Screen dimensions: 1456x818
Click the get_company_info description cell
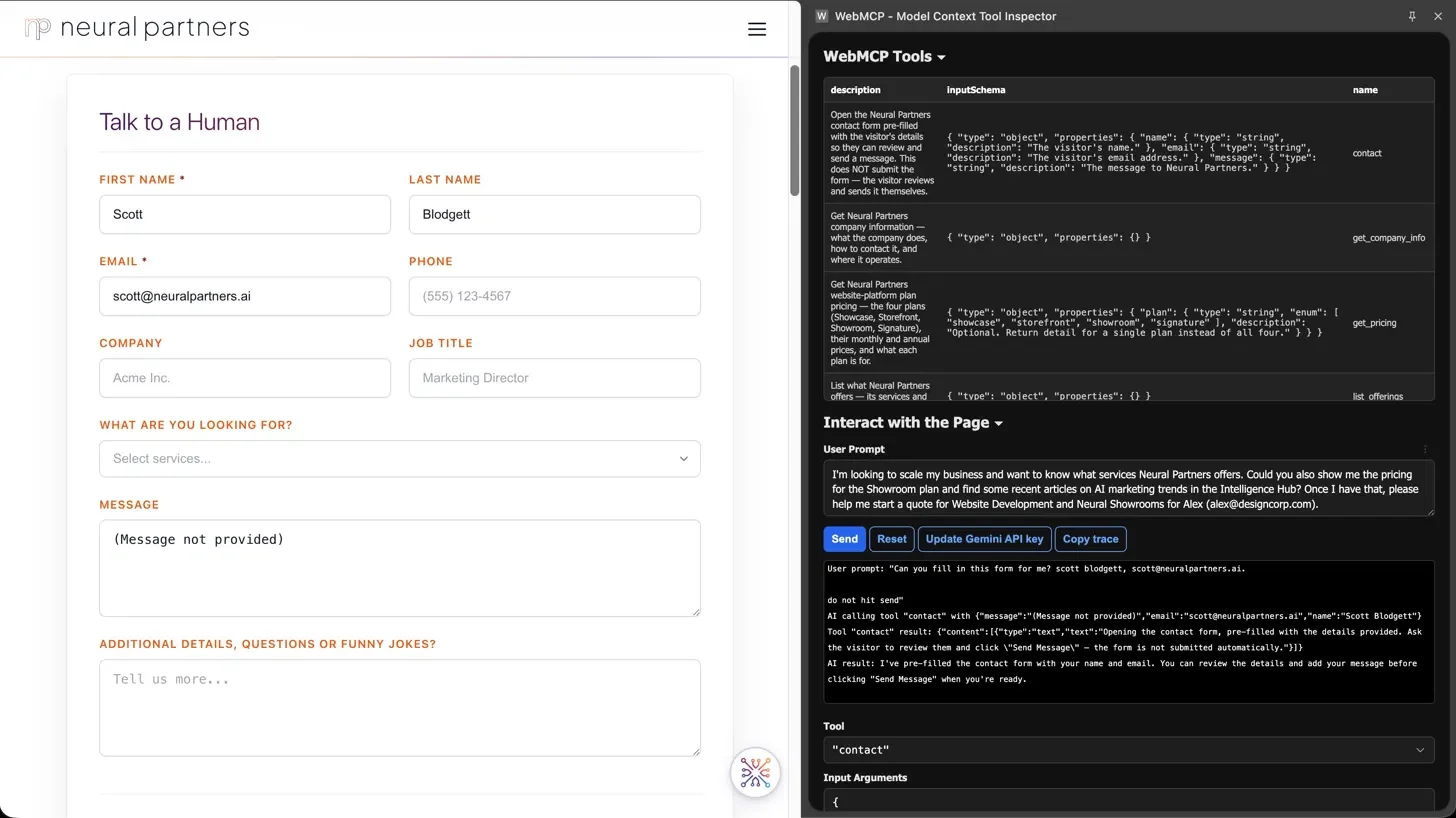click(882, 238)
